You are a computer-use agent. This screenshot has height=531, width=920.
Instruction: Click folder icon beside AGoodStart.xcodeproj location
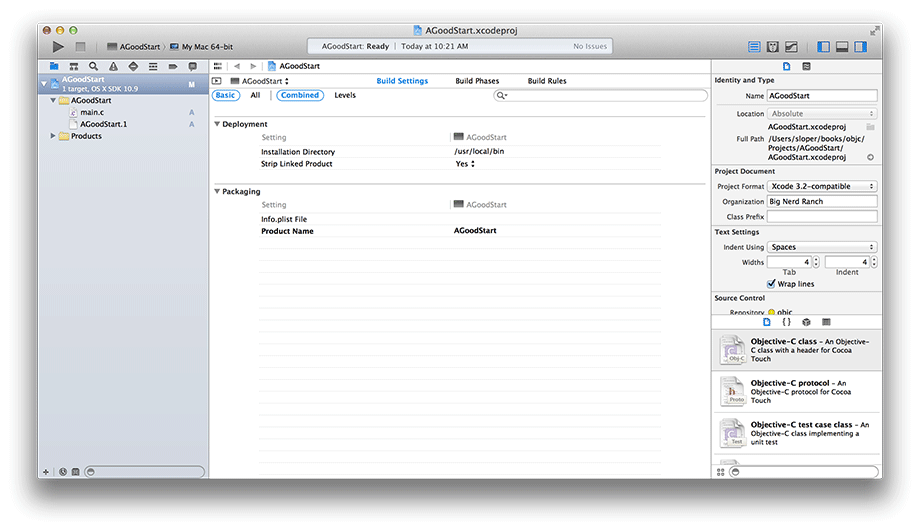click(871, 127)
